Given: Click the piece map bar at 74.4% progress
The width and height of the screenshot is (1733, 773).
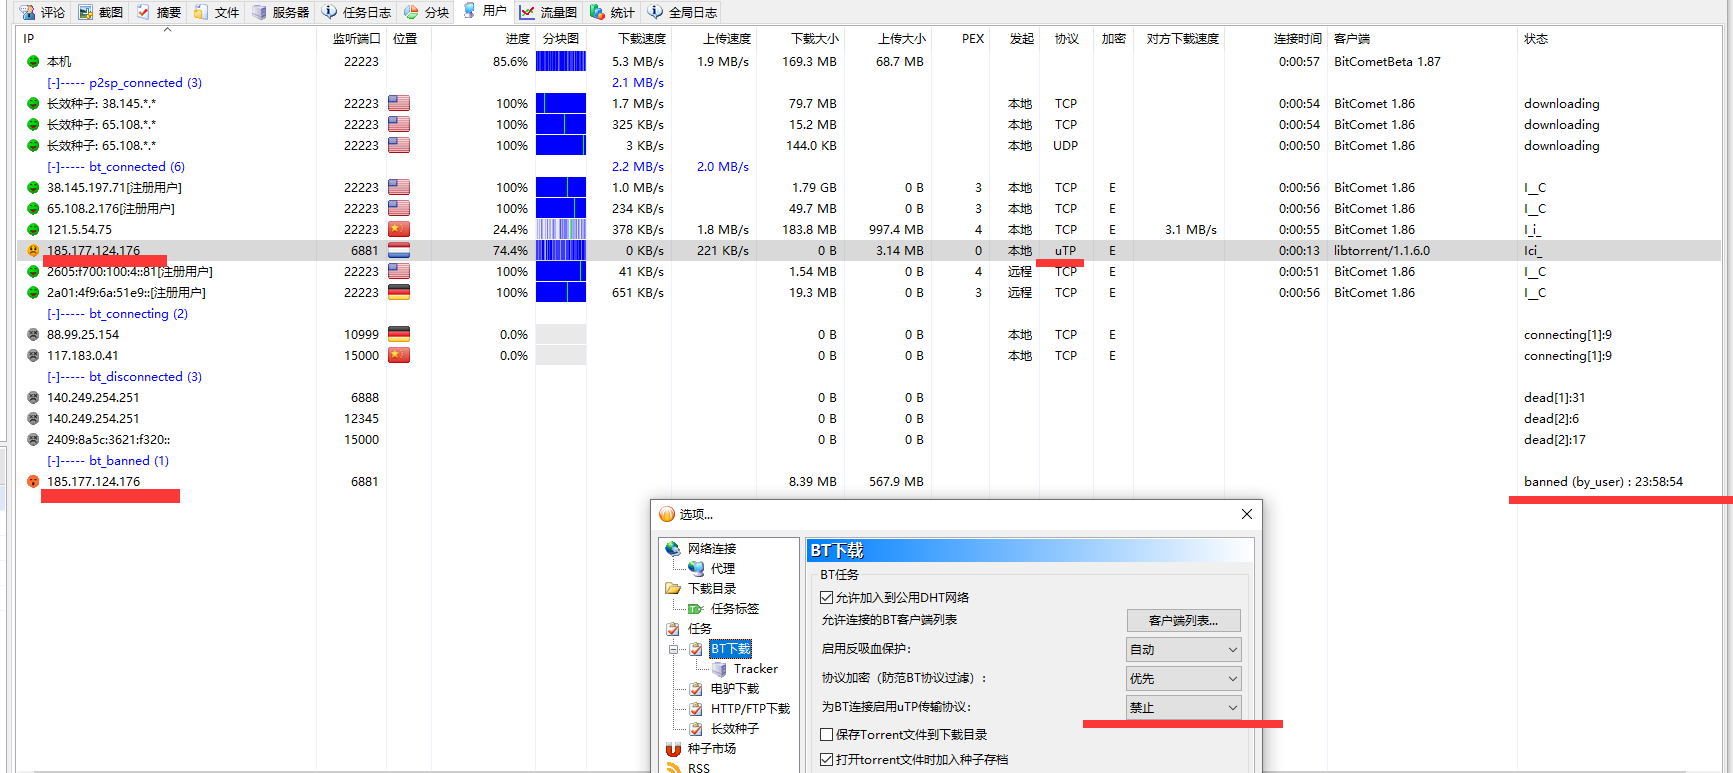Looking at the screenshot, I should 561,251.
